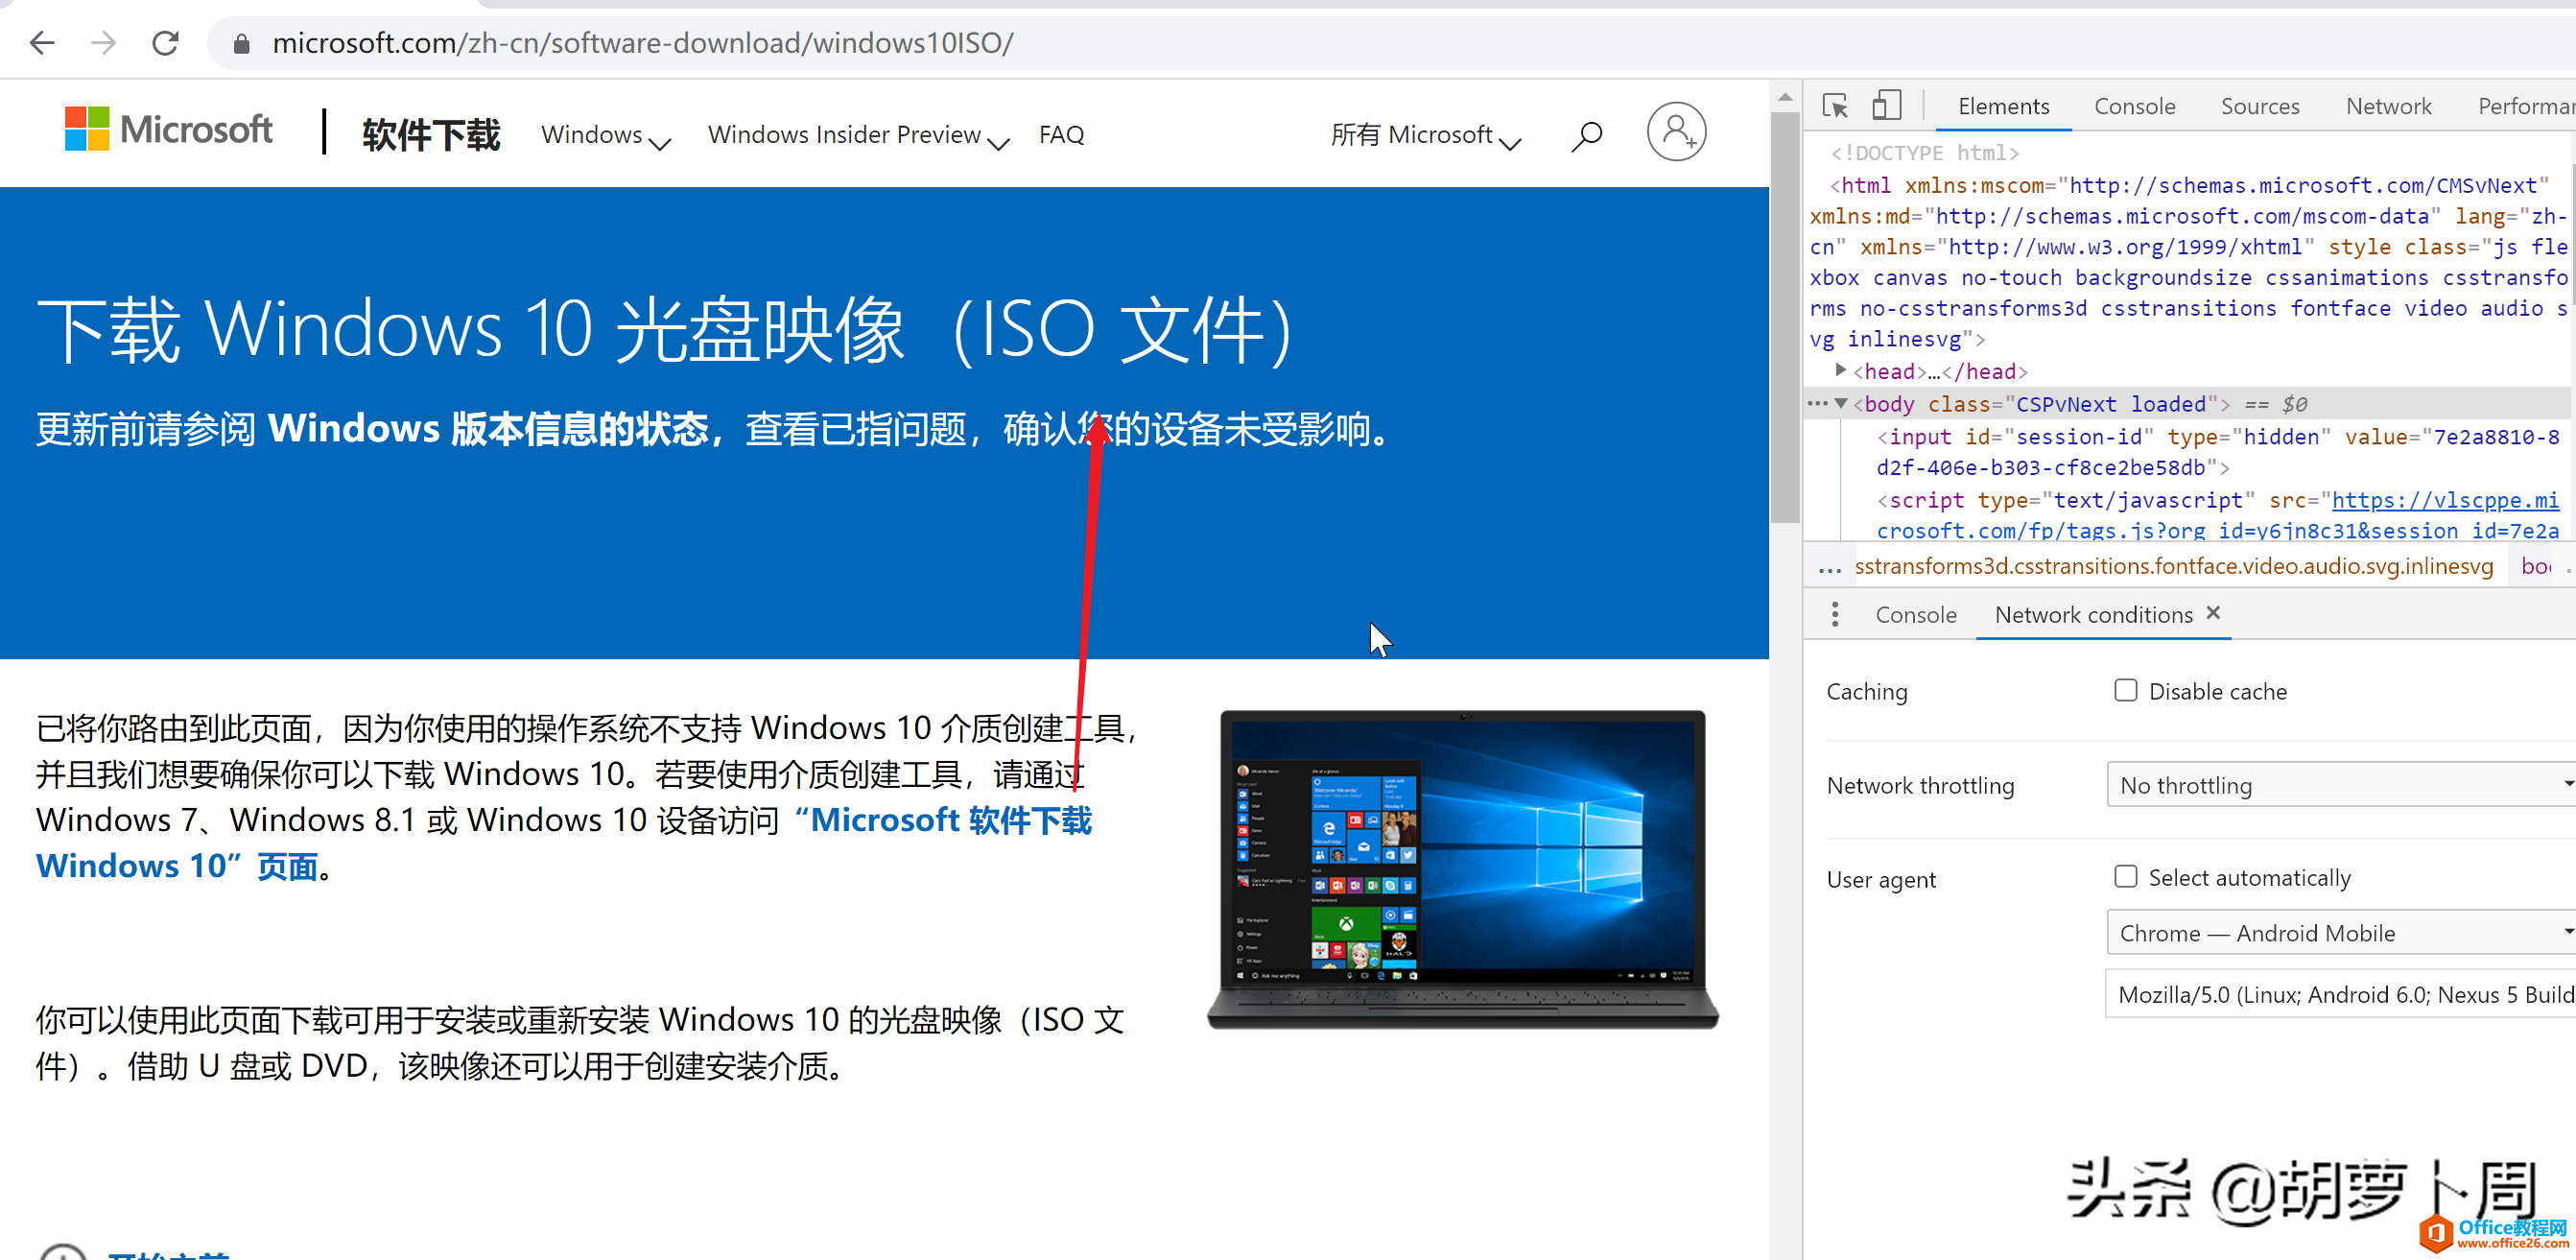Click the scrollbar up arrow
The height and width of the screenshot is (1260, 2576).
(1785, 97)
